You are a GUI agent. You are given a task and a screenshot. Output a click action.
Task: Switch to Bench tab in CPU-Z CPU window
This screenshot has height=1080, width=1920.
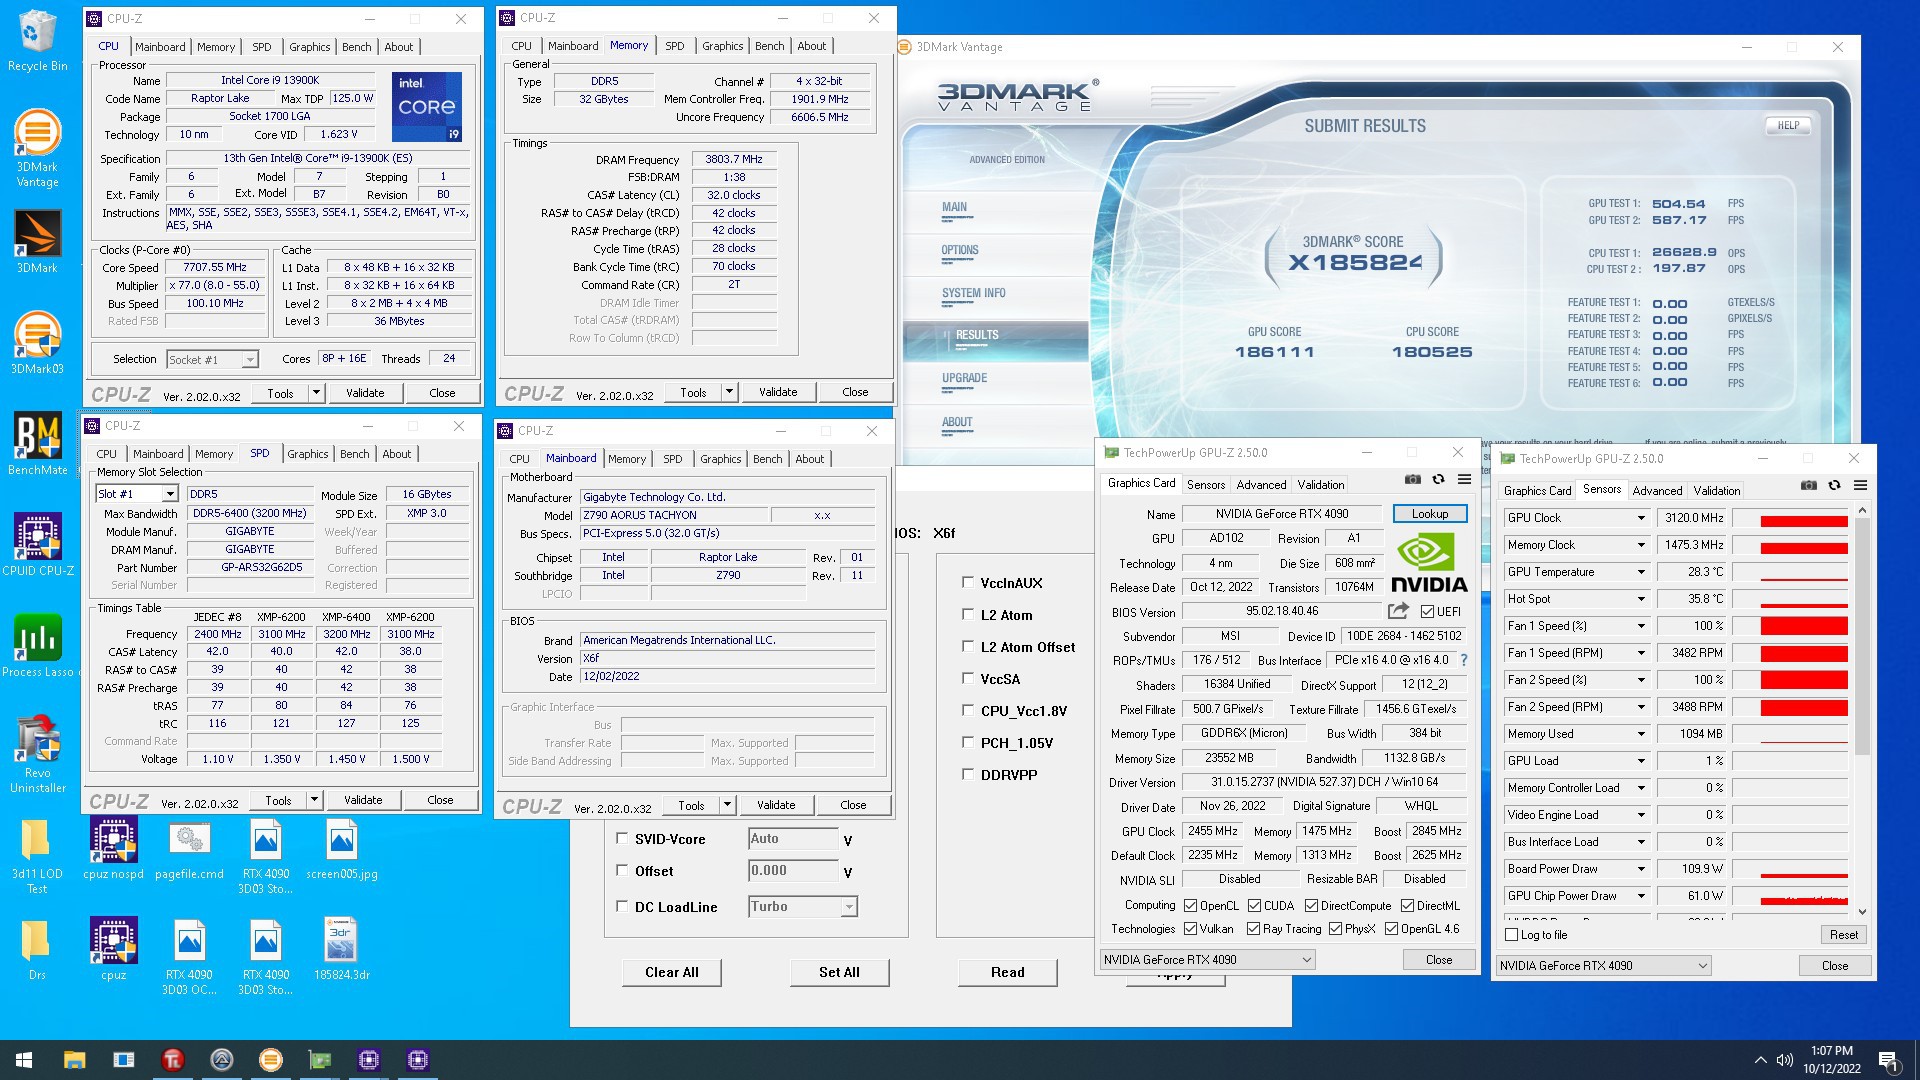click(x=357, y=47)
